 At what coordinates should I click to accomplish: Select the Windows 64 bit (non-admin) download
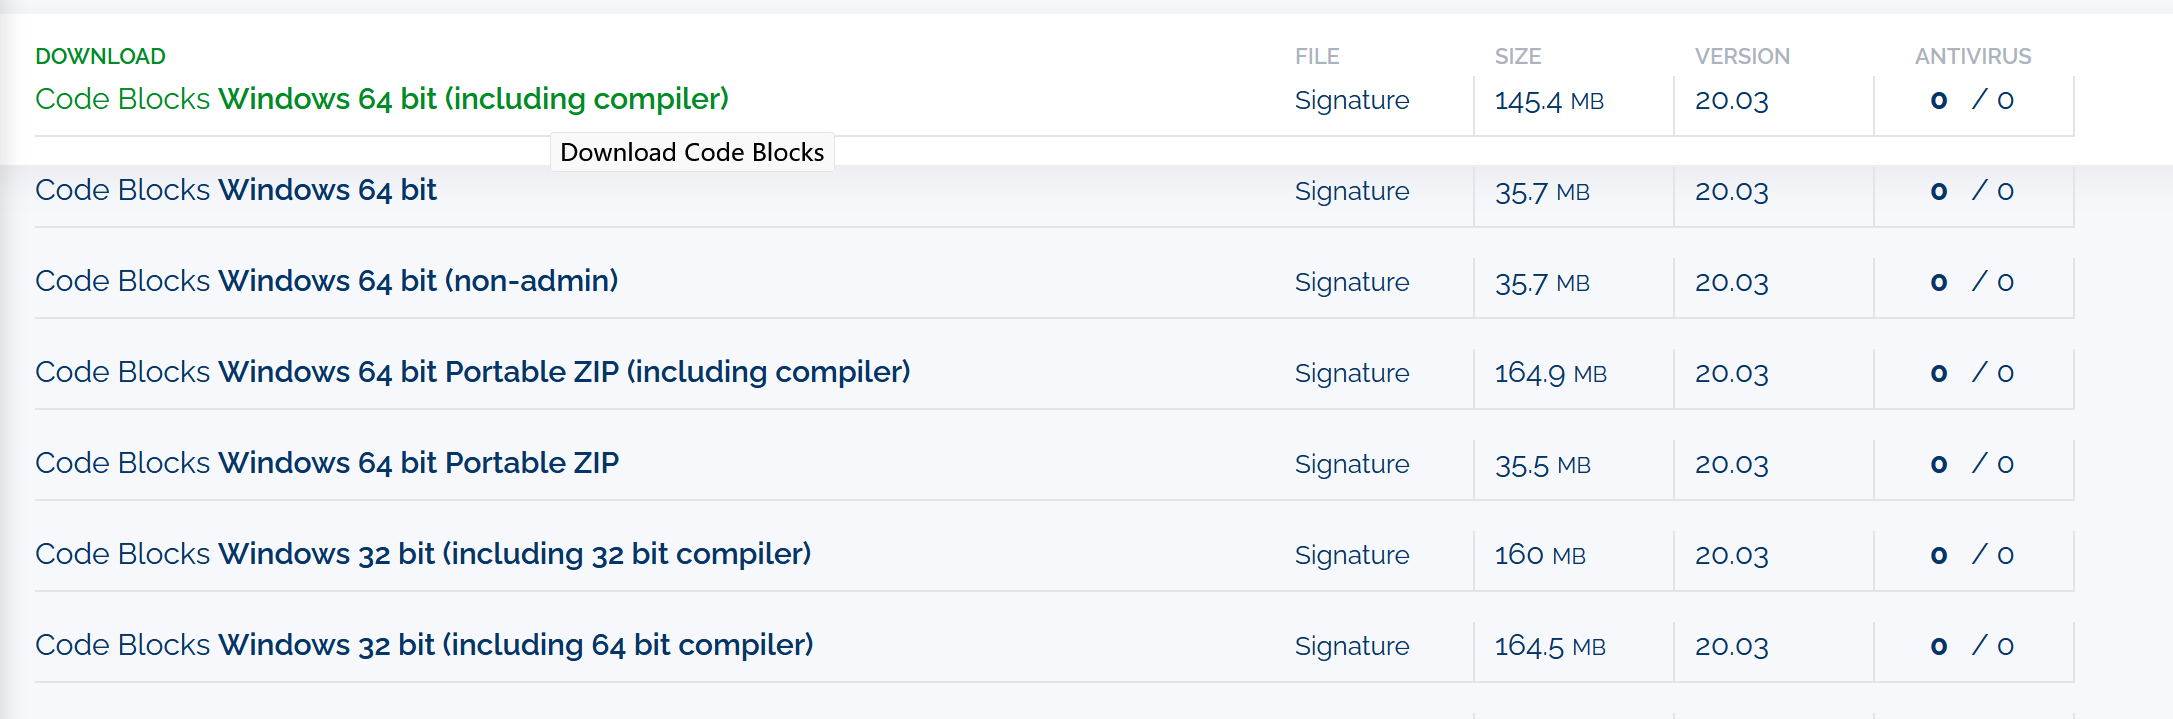pyautogui.click(x=327, y=281)
